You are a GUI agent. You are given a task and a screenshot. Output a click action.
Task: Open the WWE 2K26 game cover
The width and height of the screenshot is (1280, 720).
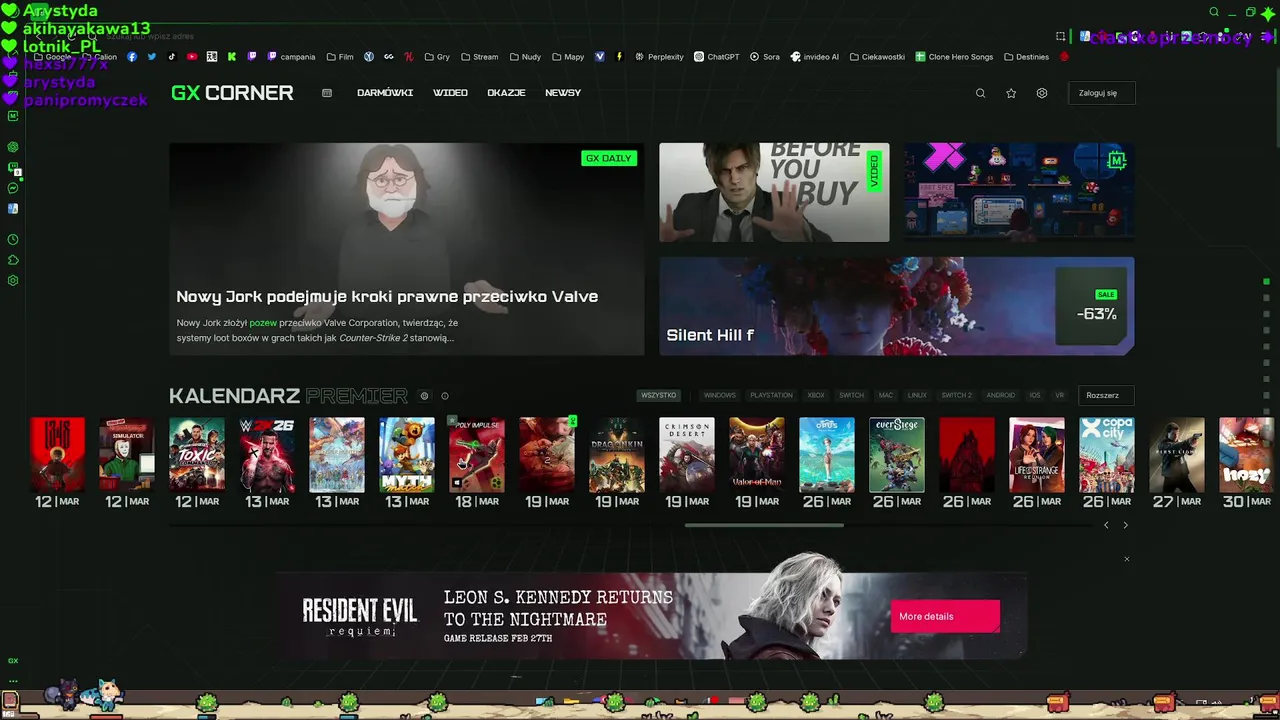[x=267, y=455]
